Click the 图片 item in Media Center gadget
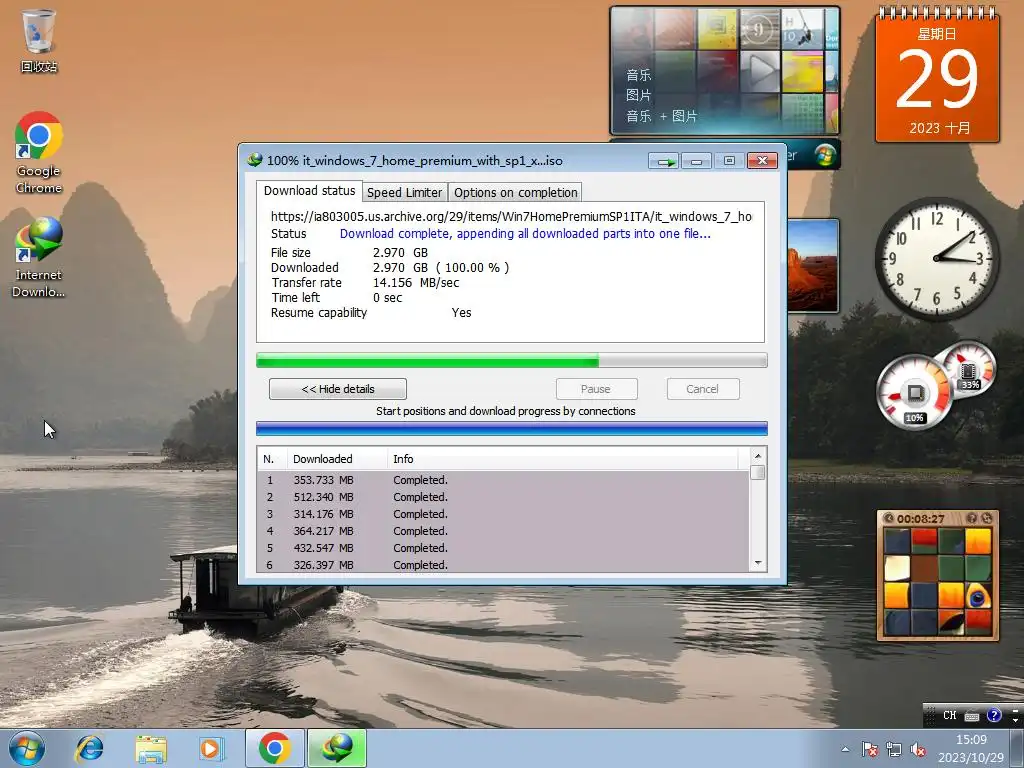The image size is (1024, 768). 638,95
